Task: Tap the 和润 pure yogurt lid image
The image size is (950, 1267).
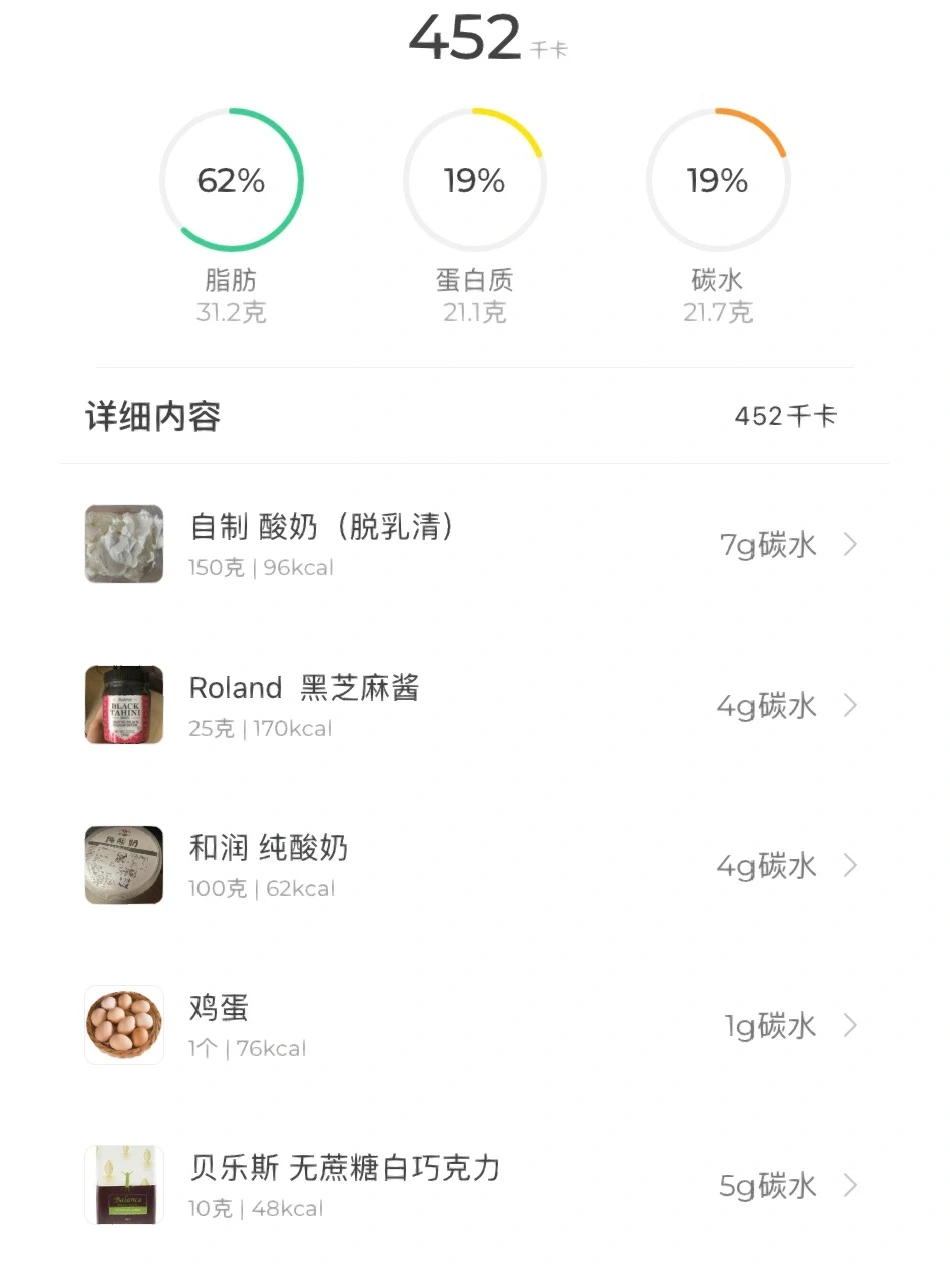Action: [x=124, y=865]
